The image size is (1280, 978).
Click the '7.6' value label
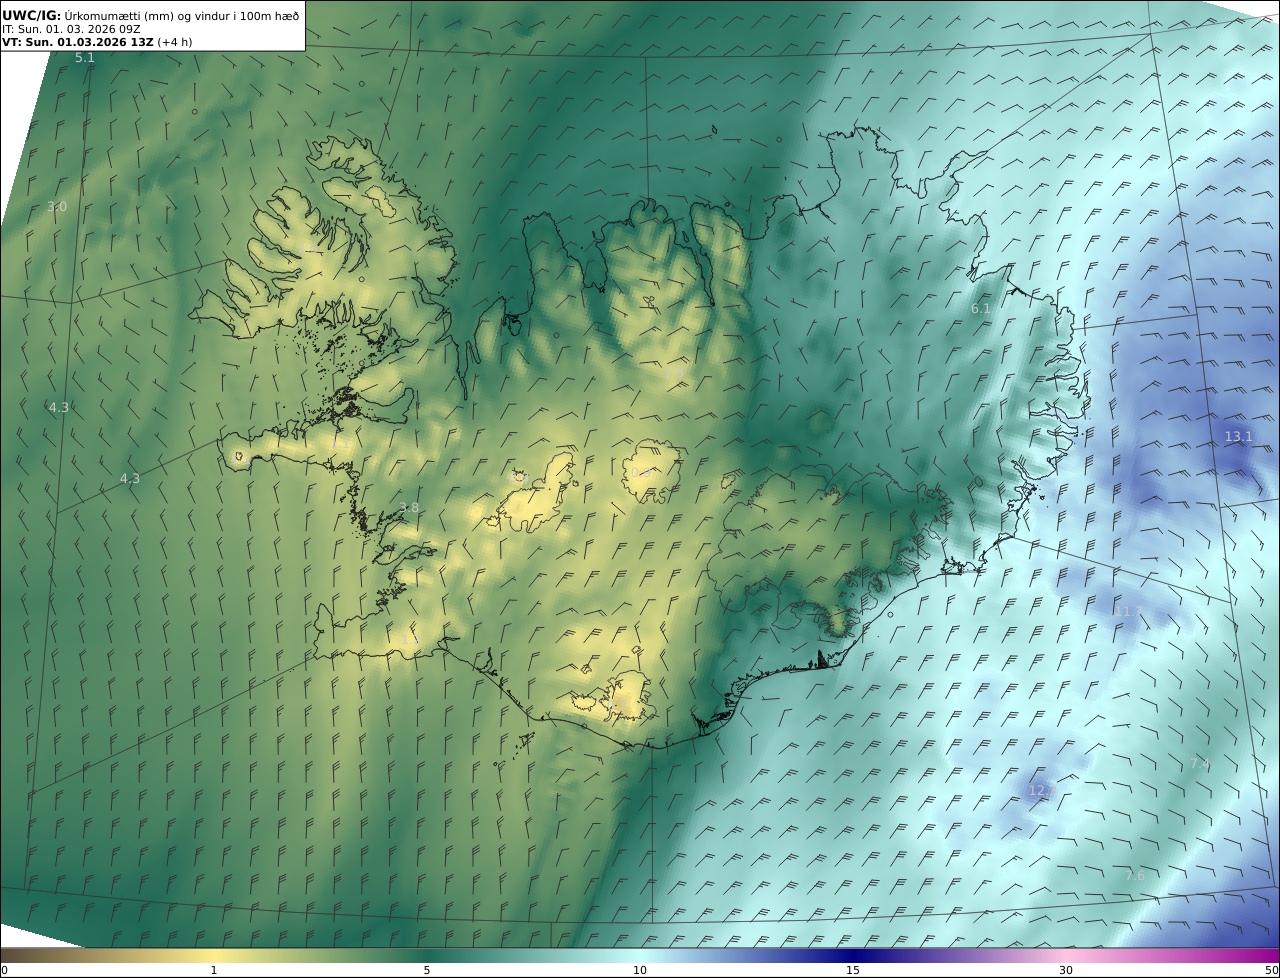(x=1135, y=876)
